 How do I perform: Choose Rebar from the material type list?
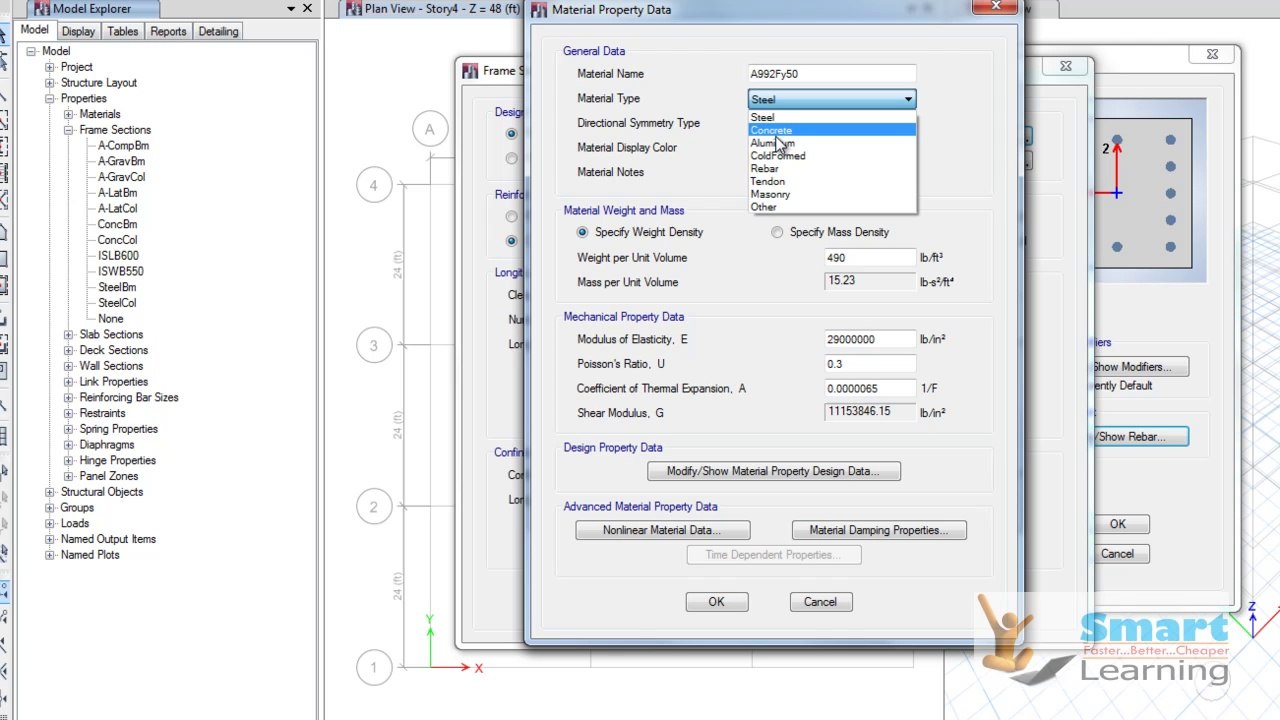[x=832, y=169]
